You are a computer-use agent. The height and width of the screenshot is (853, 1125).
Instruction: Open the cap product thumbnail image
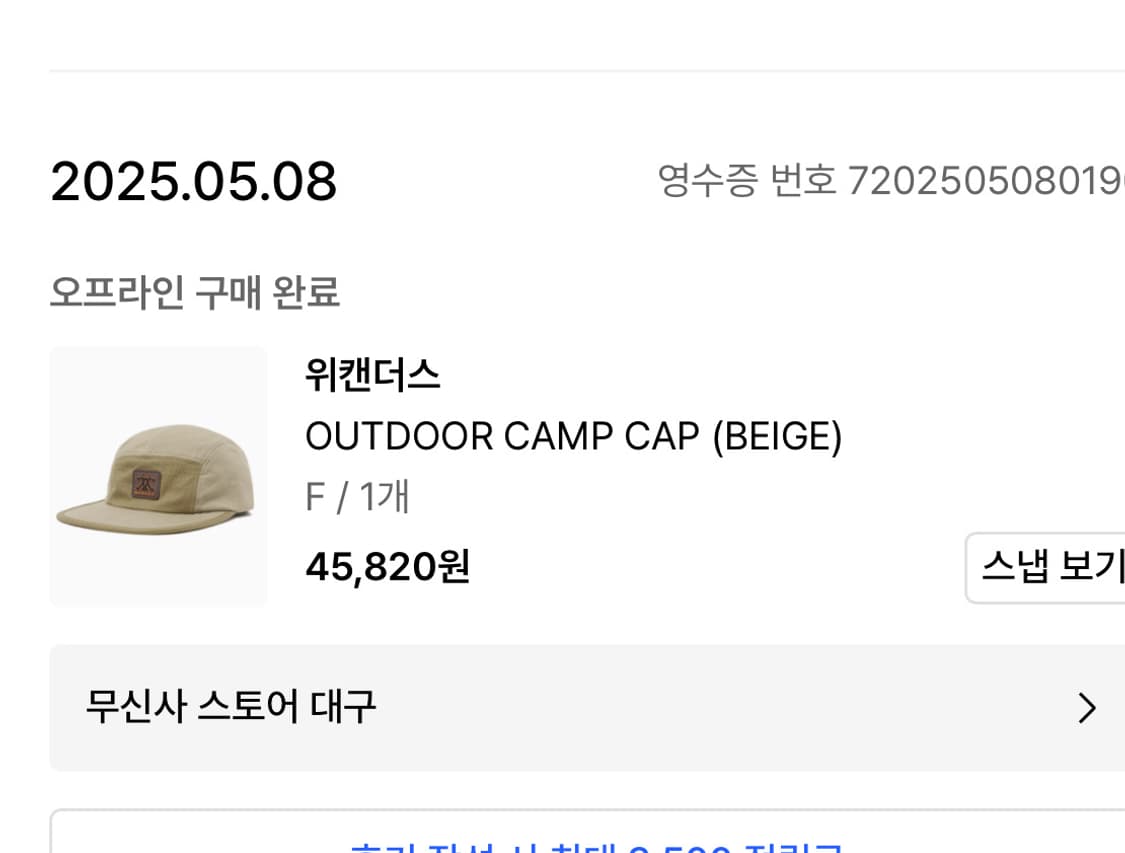158,476
